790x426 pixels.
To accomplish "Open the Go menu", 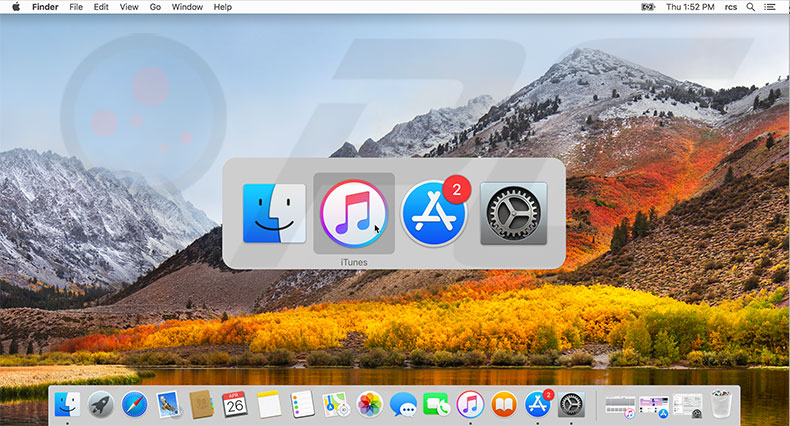I will tap(155, 7).
